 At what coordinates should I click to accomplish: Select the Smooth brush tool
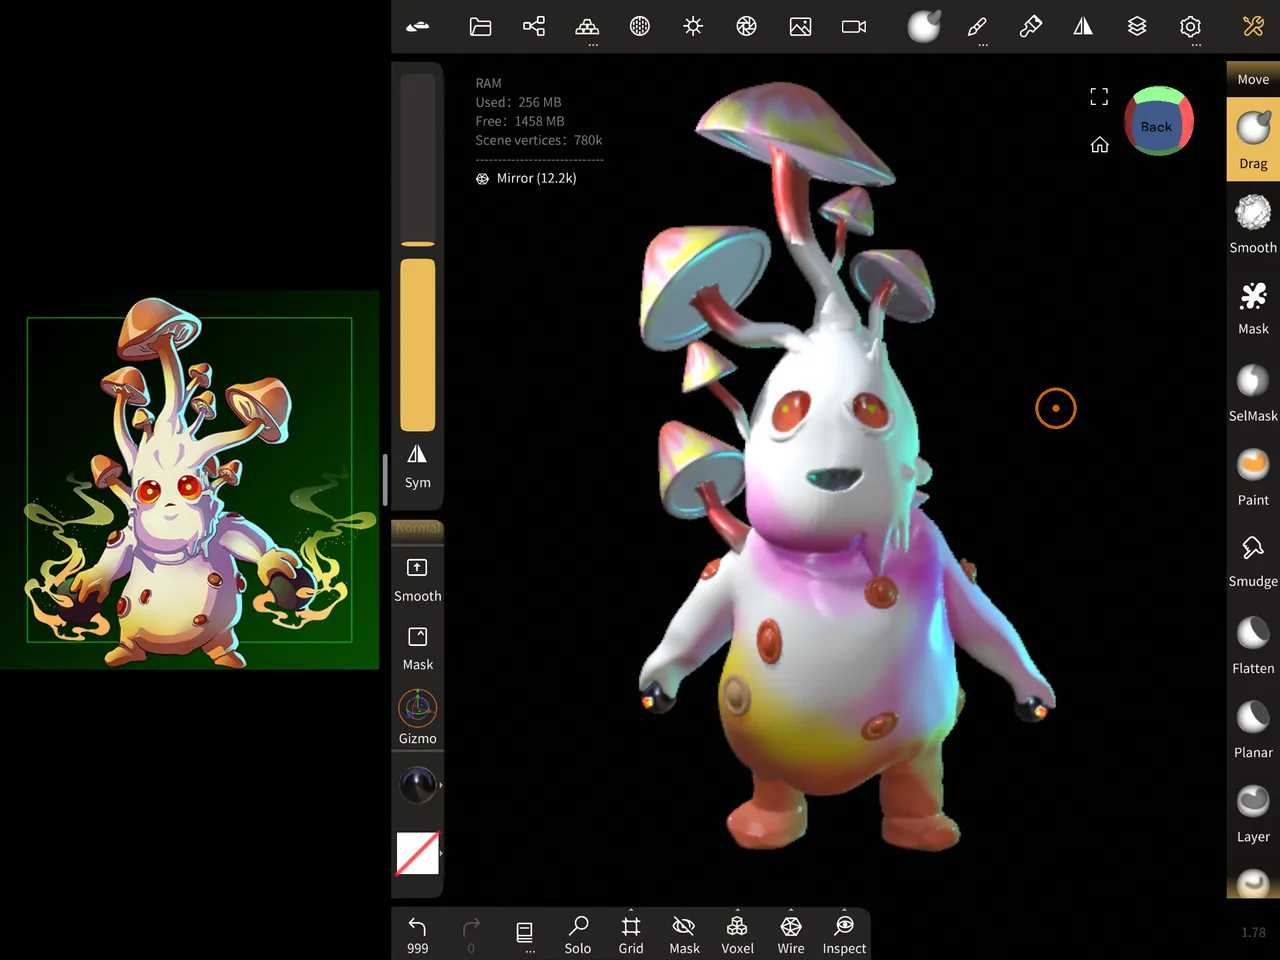[x=1253, y=224]
